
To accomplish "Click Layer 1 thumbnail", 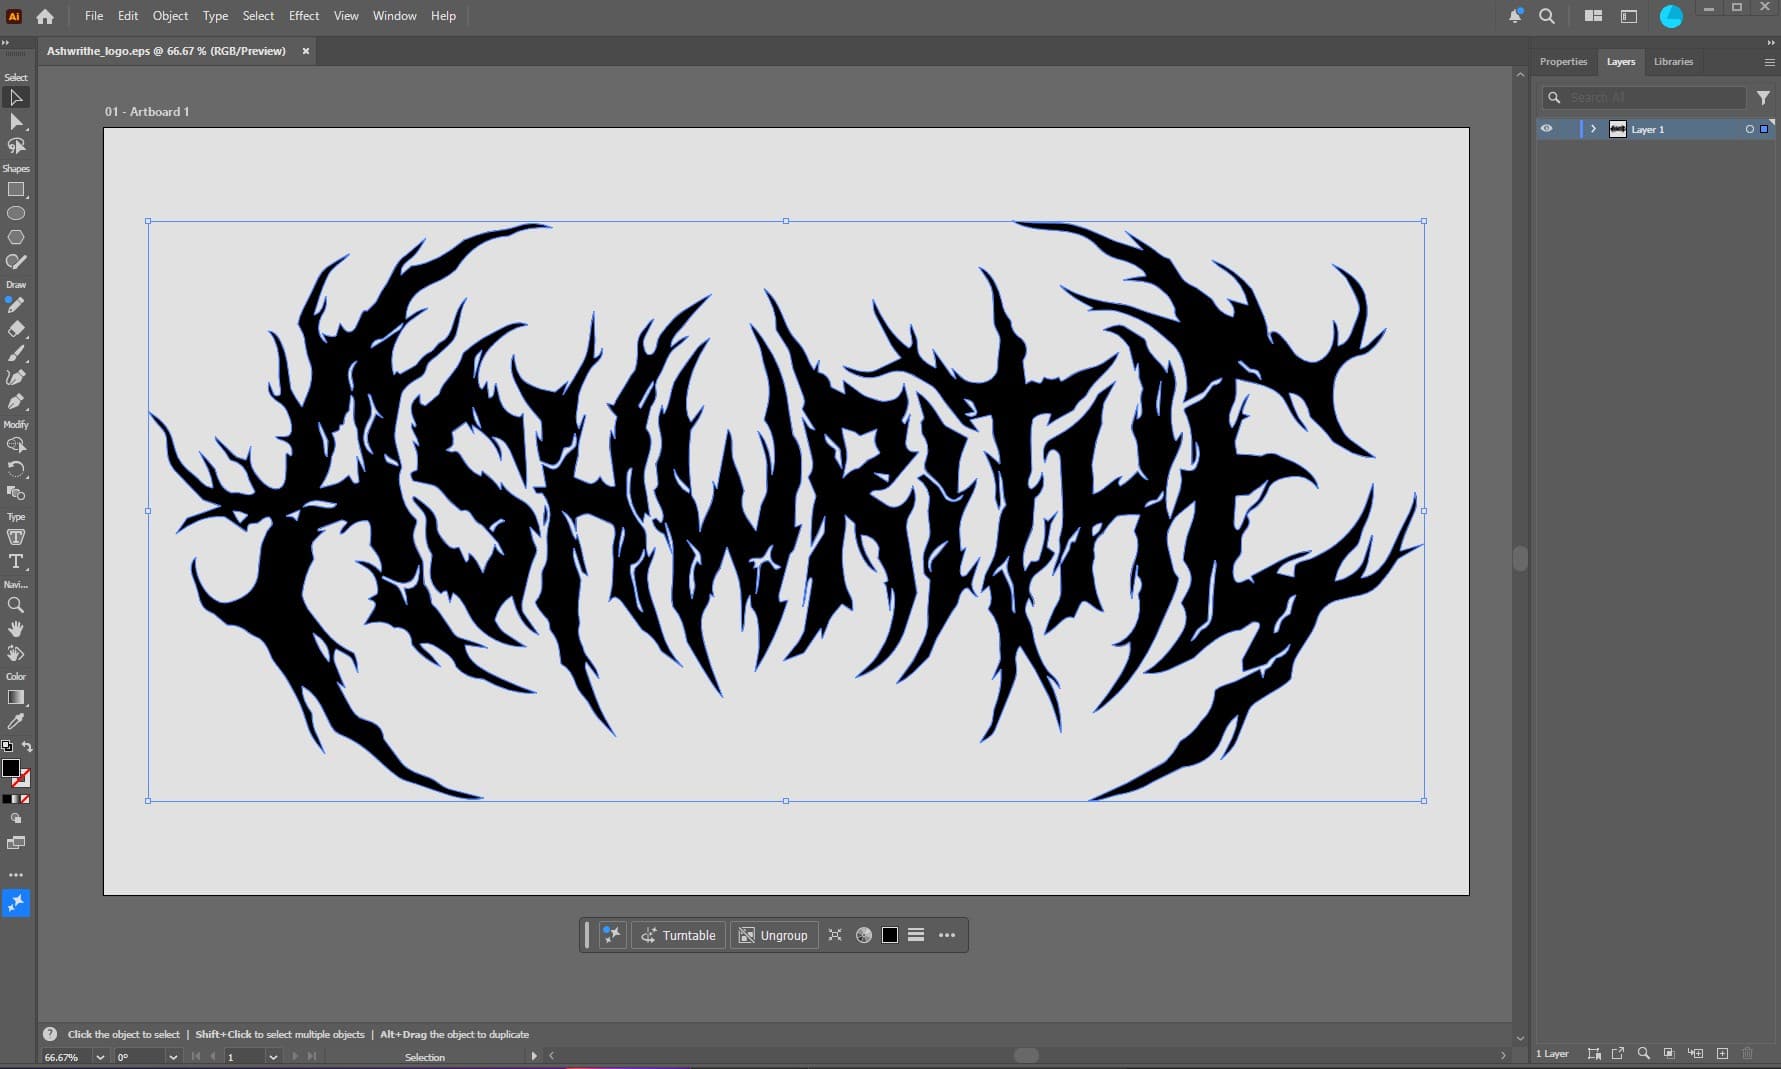I will coord(1617,129).
